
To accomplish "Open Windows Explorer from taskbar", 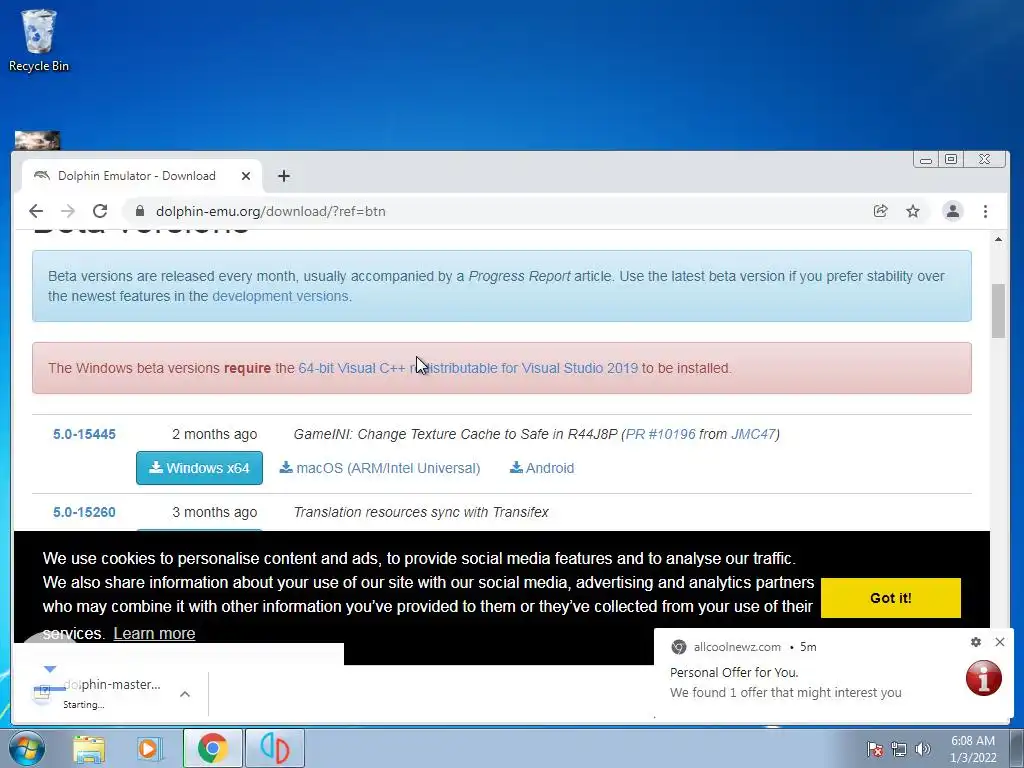I will (89, 749).
